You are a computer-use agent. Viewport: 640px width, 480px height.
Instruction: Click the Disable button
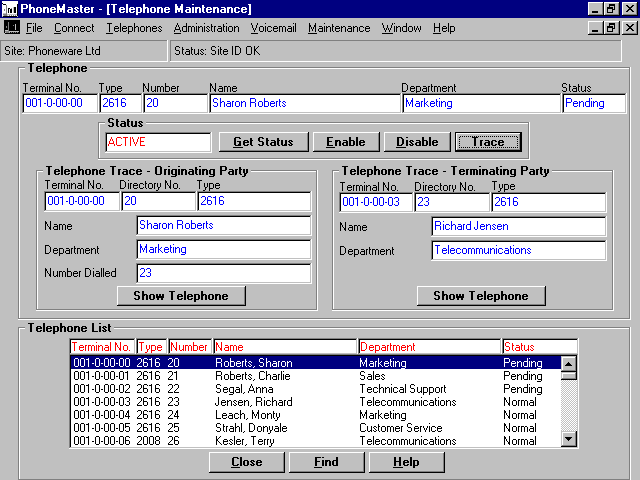pos(417,142)
